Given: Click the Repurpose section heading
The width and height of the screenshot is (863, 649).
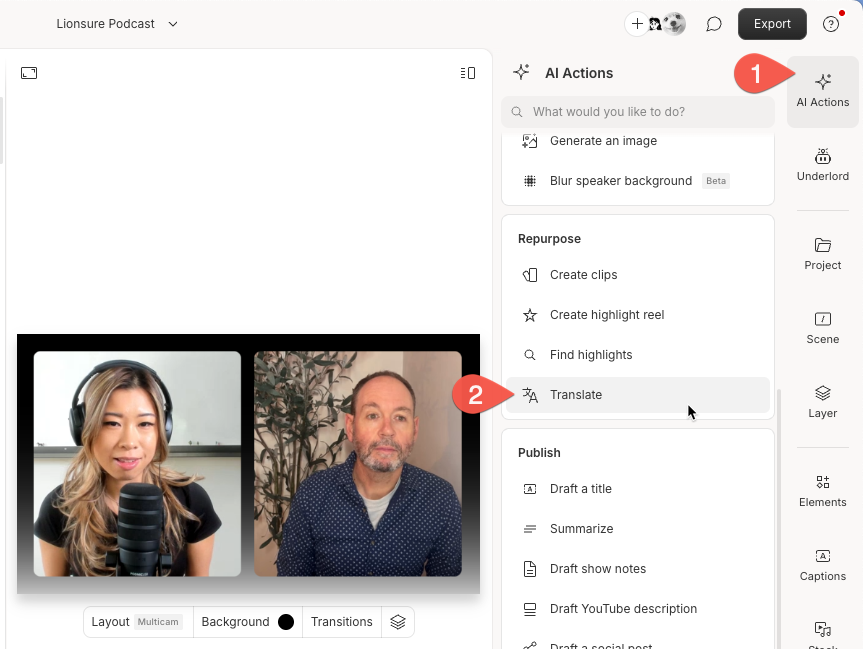Looking at the screenshot, I should [x=549, y=239].
